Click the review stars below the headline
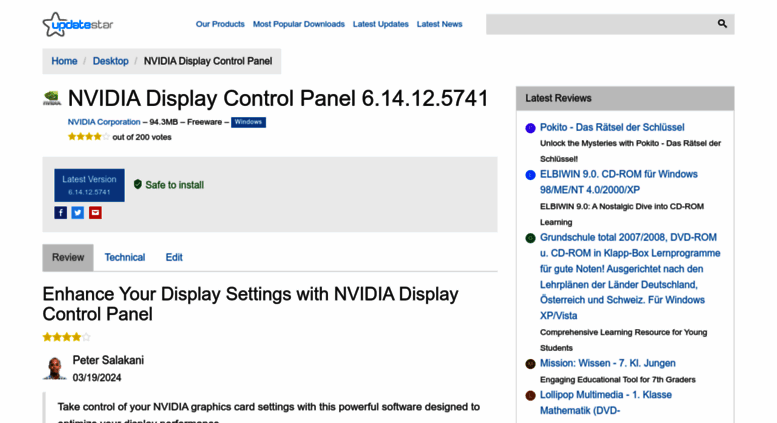 click(66, 337)
